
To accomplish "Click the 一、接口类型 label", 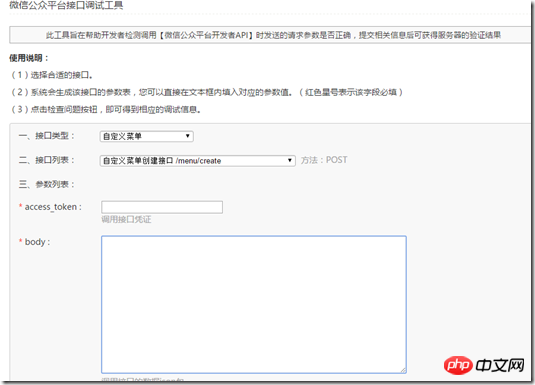I will [47, 136].
